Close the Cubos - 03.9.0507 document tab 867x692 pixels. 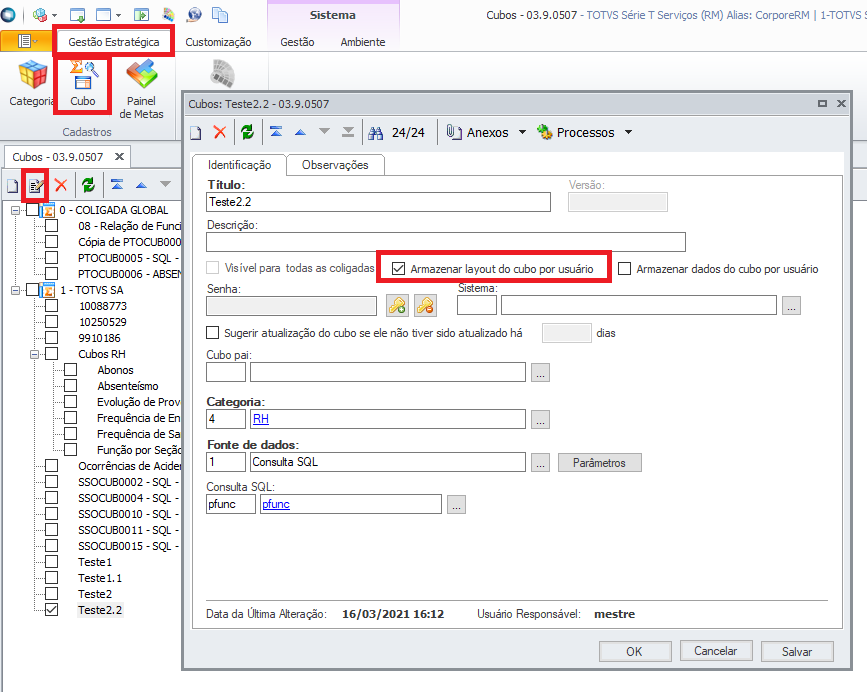(119, 157)
